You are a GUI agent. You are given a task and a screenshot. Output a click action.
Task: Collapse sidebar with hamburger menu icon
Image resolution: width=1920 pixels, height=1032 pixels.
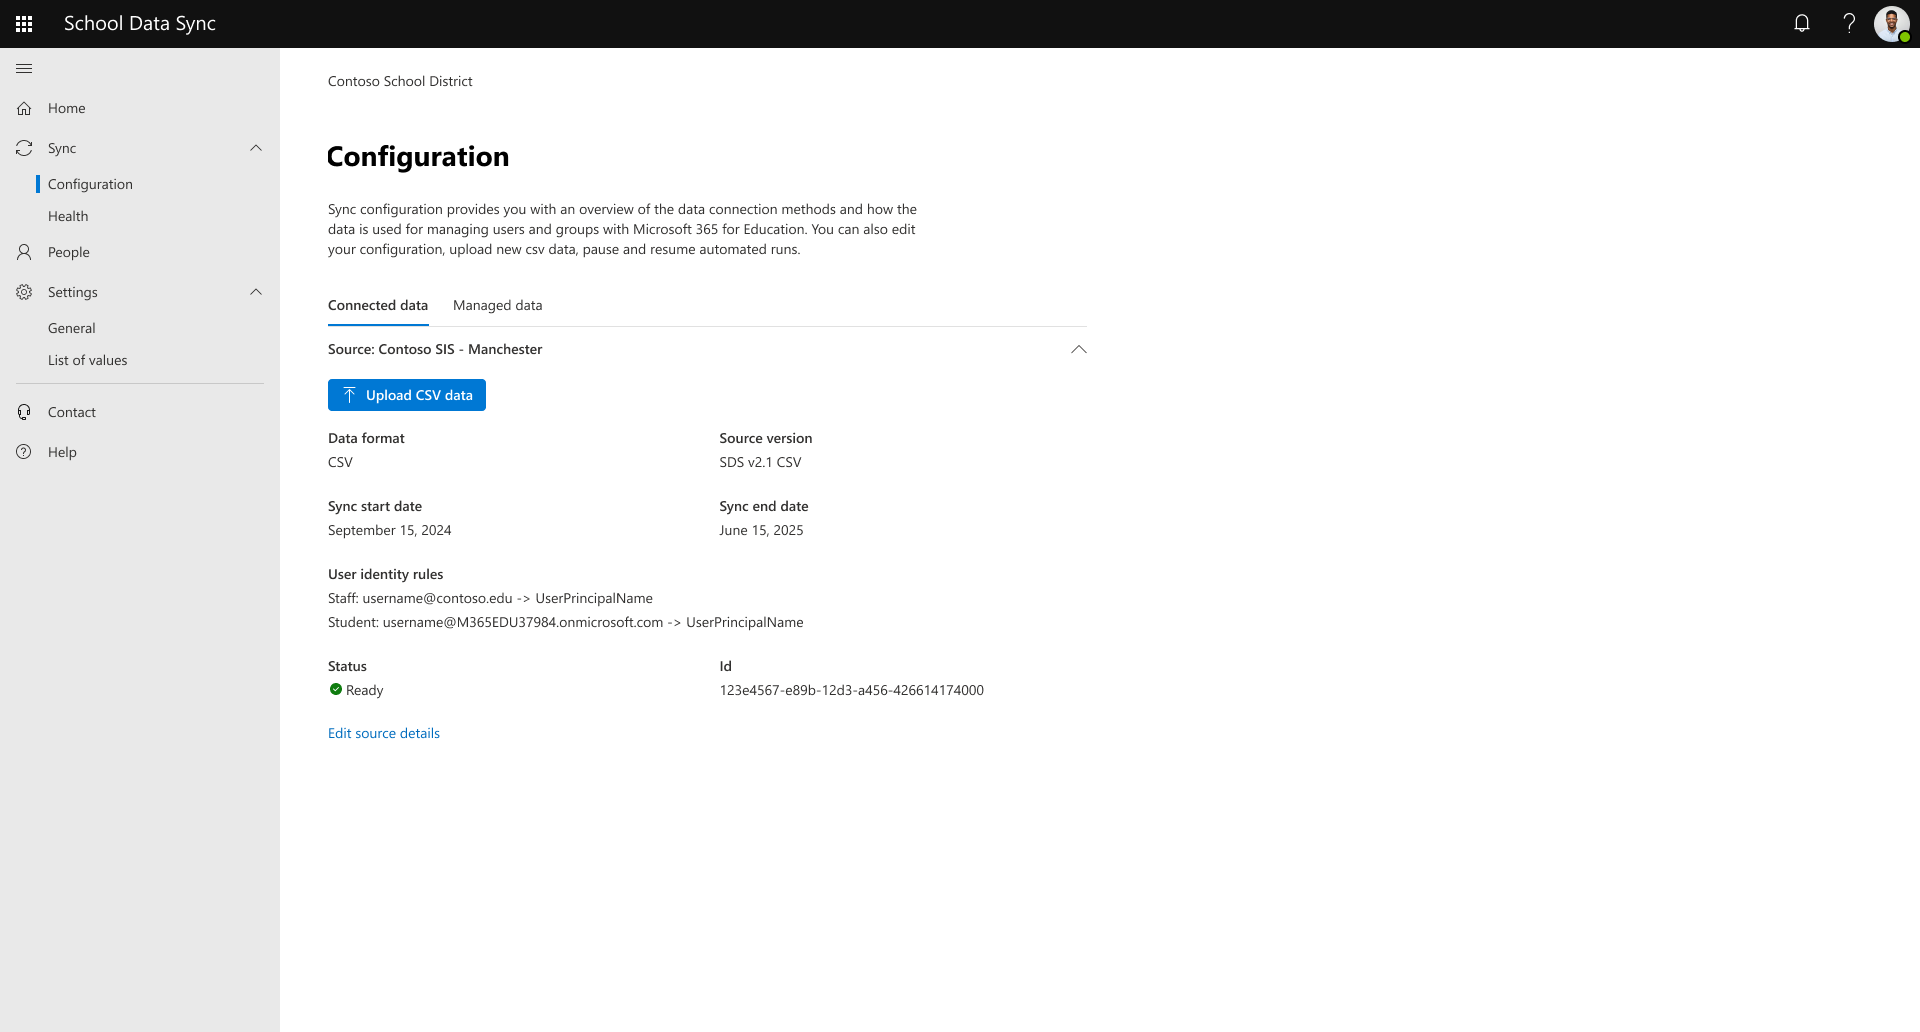pyautogui.click(x=24, y=68)
